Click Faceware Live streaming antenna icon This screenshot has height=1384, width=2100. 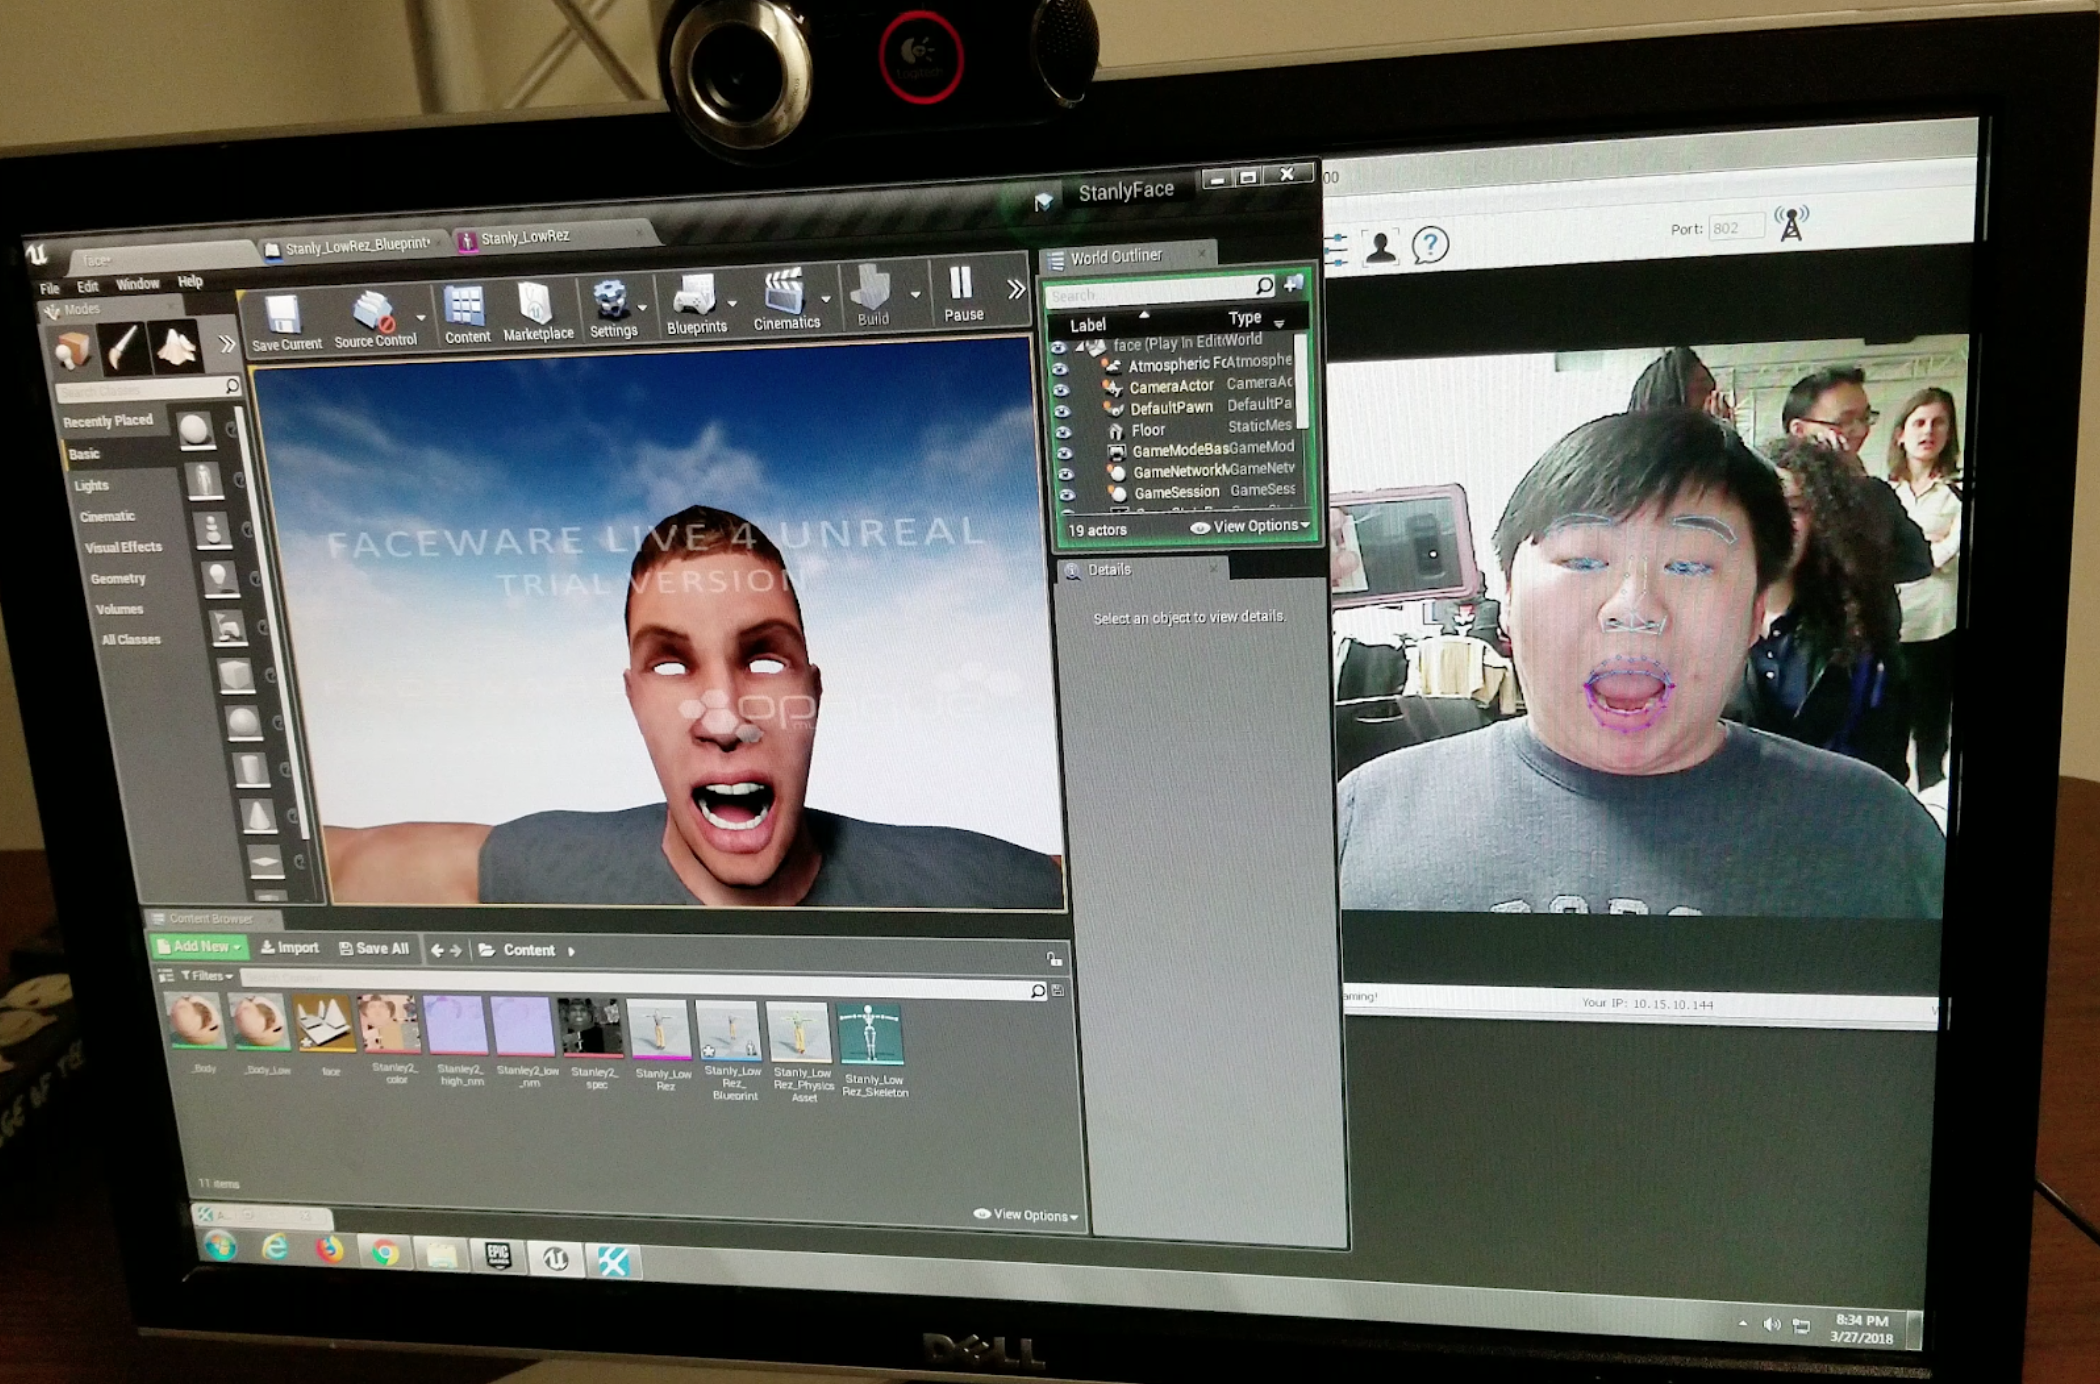point(1791,222)
